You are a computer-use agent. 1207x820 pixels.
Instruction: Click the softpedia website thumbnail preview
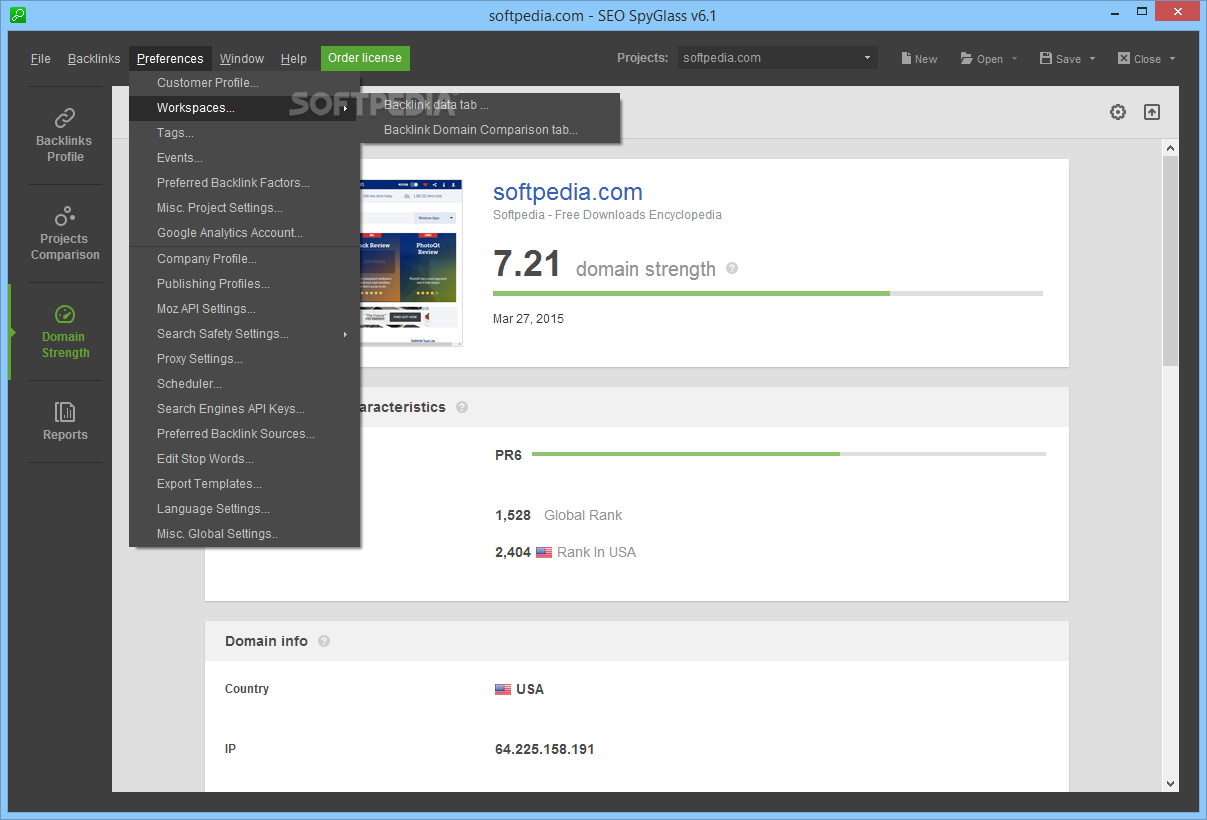pos(411,263)
